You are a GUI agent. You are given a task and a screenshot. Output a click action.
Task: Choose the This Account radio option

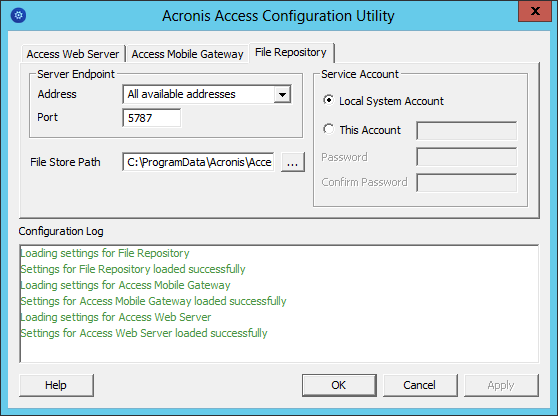(x=328, y=129)
